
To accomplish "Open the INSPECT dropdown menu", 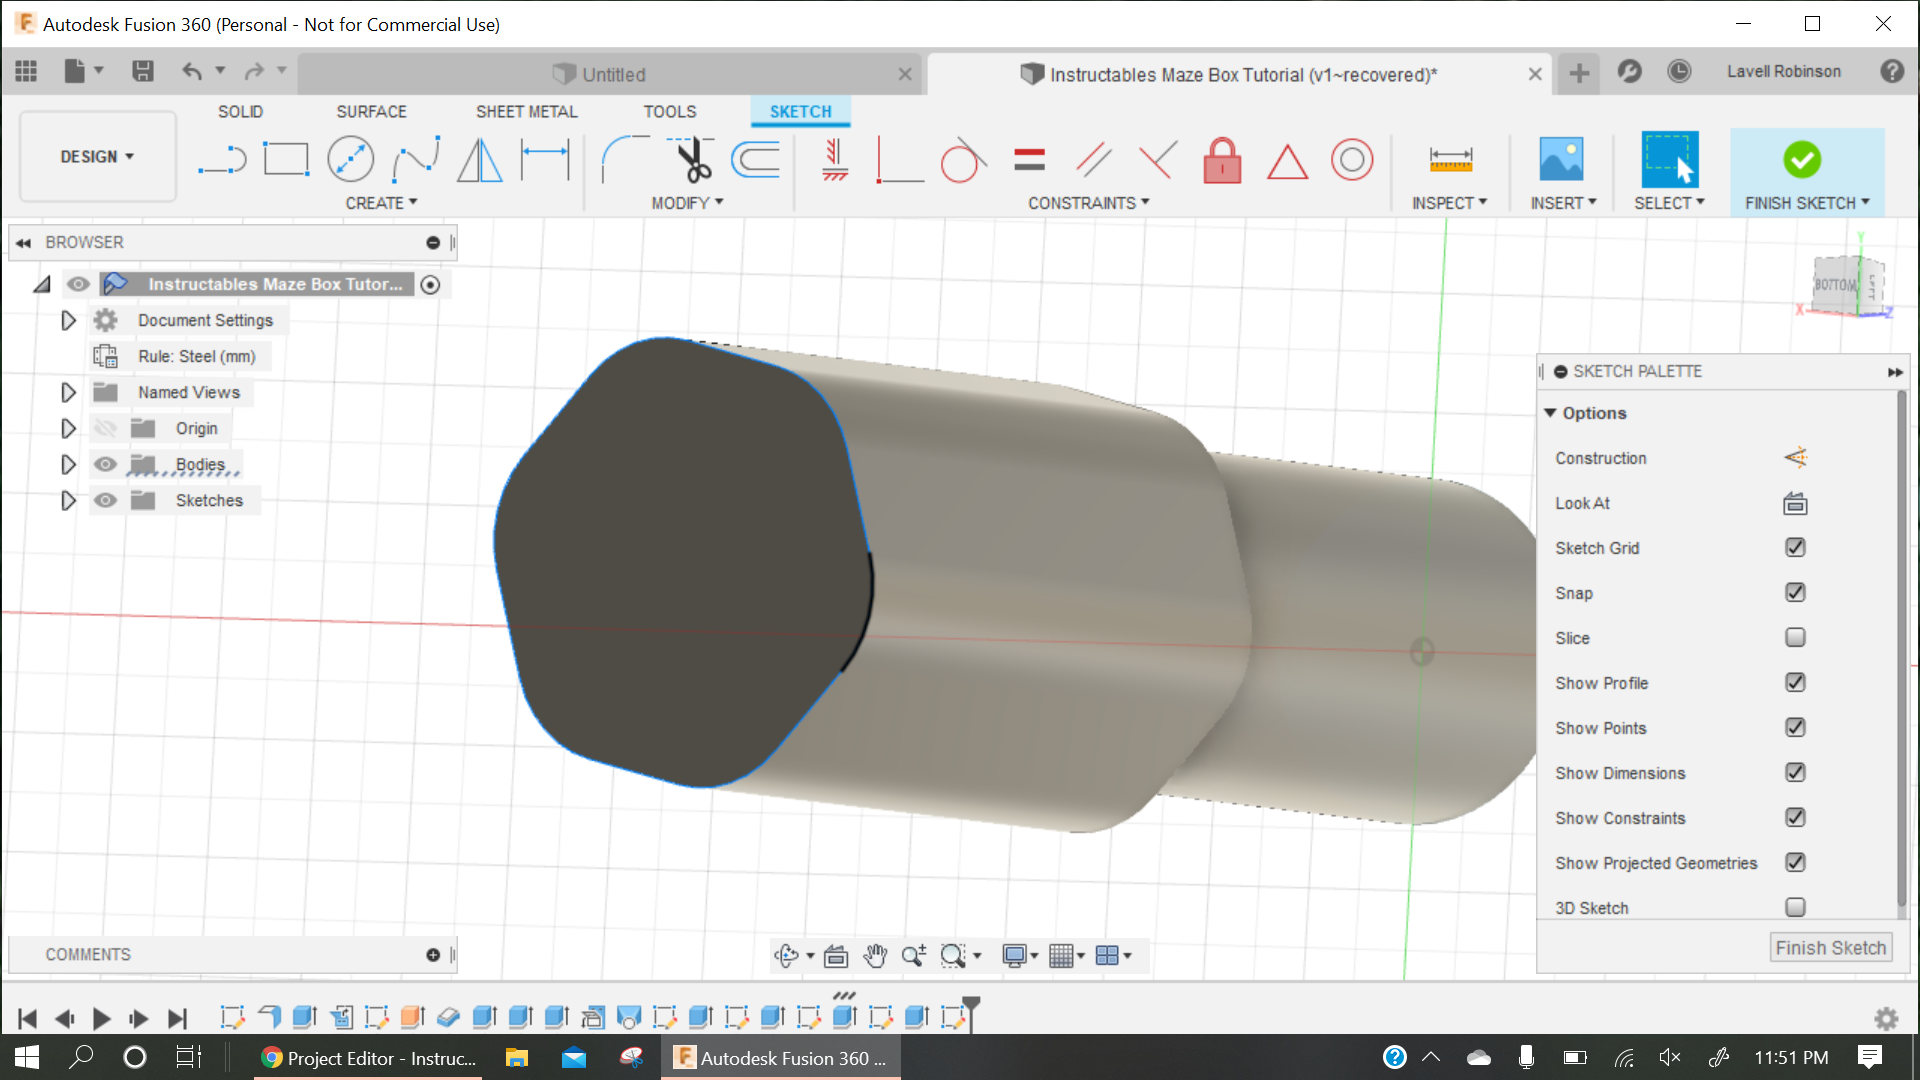I will [1449, 203].
